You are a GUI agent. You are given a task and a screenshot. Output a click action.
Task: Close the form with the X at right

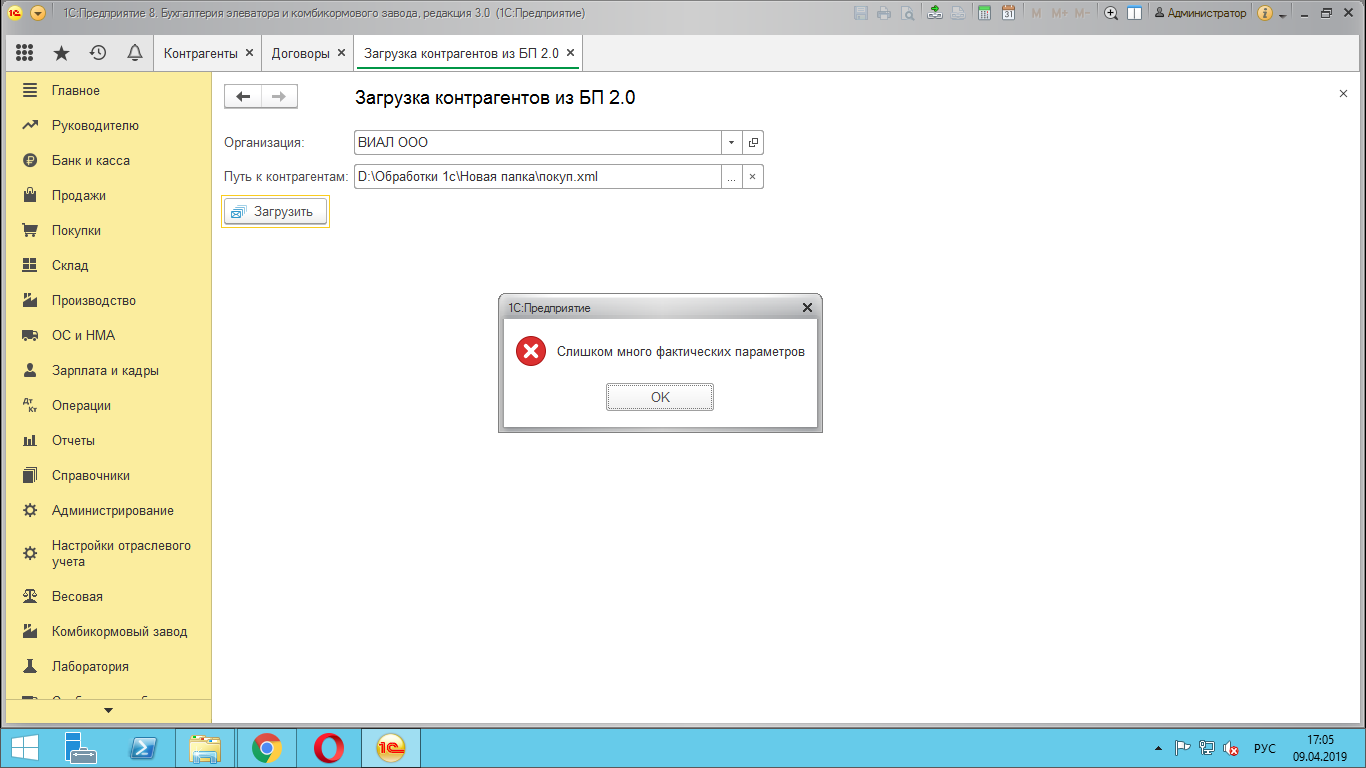[1343, 93]
